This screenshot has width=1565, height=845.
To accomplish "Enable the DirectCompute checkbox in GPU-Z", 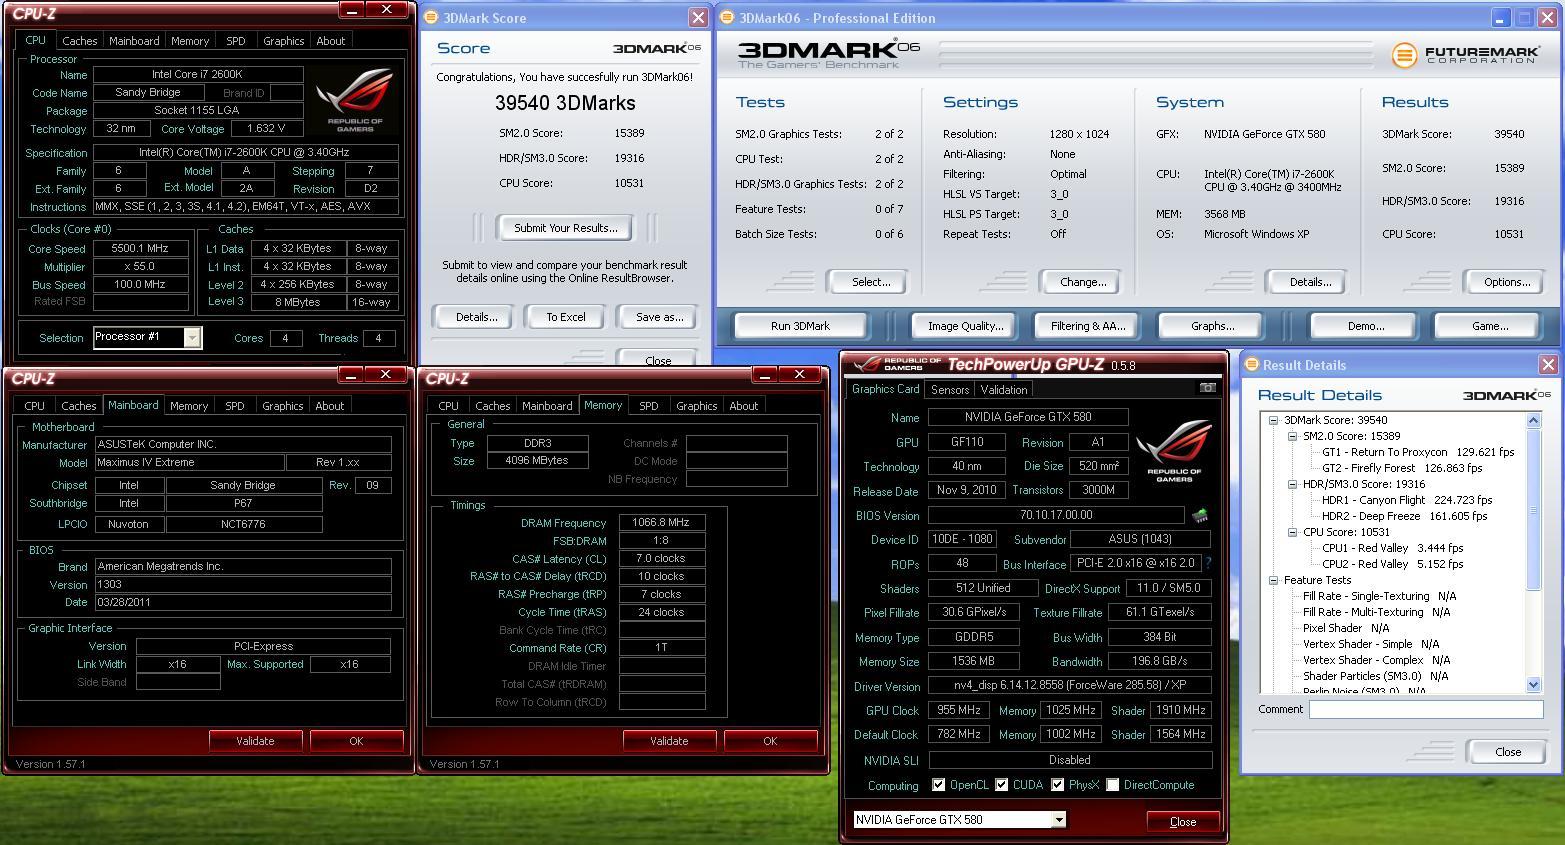I will click(x=1112, y=785).
